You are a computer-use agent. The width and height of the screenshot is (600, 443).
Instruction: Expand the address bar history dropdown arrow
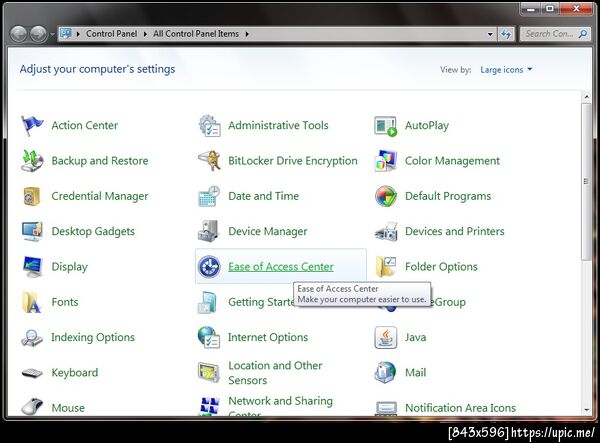coord(490,34)
